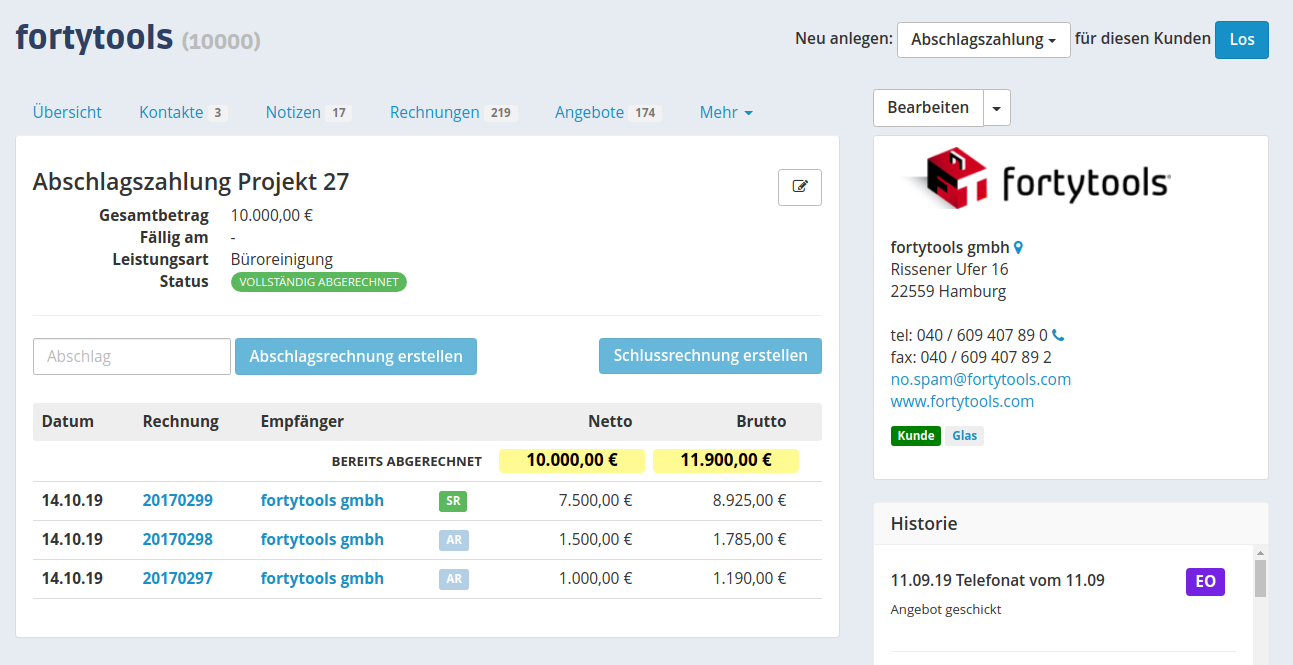
Task: Open fortytools gmbh recipient of invoice 20170297
Action: coord(322,579)
